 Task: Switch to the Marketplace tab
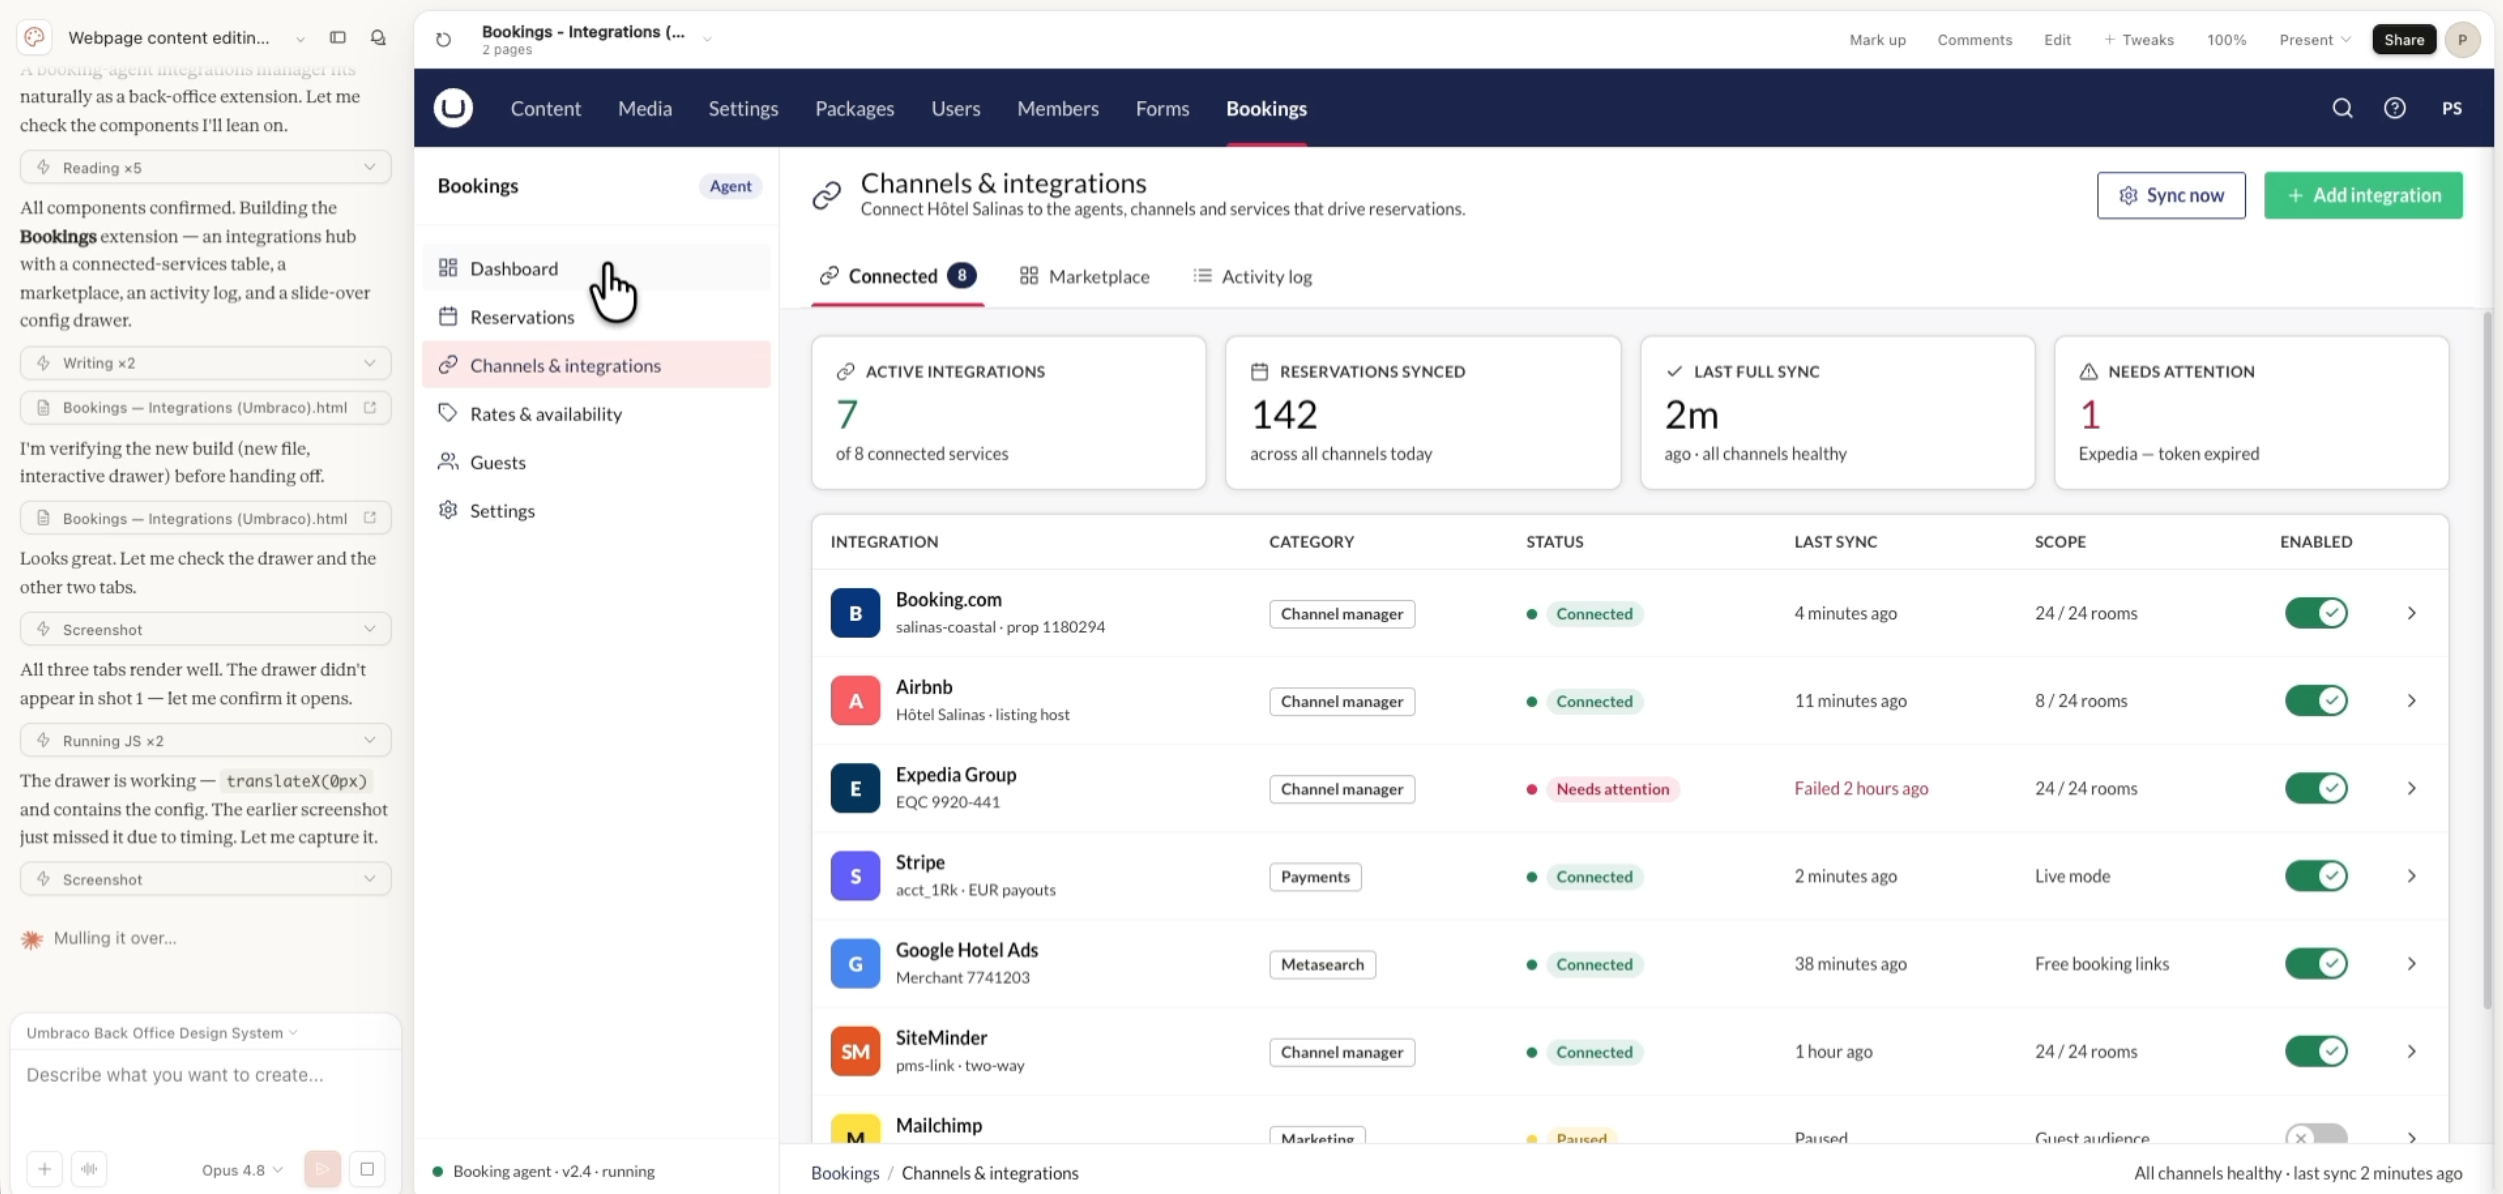coord(1084,276)
